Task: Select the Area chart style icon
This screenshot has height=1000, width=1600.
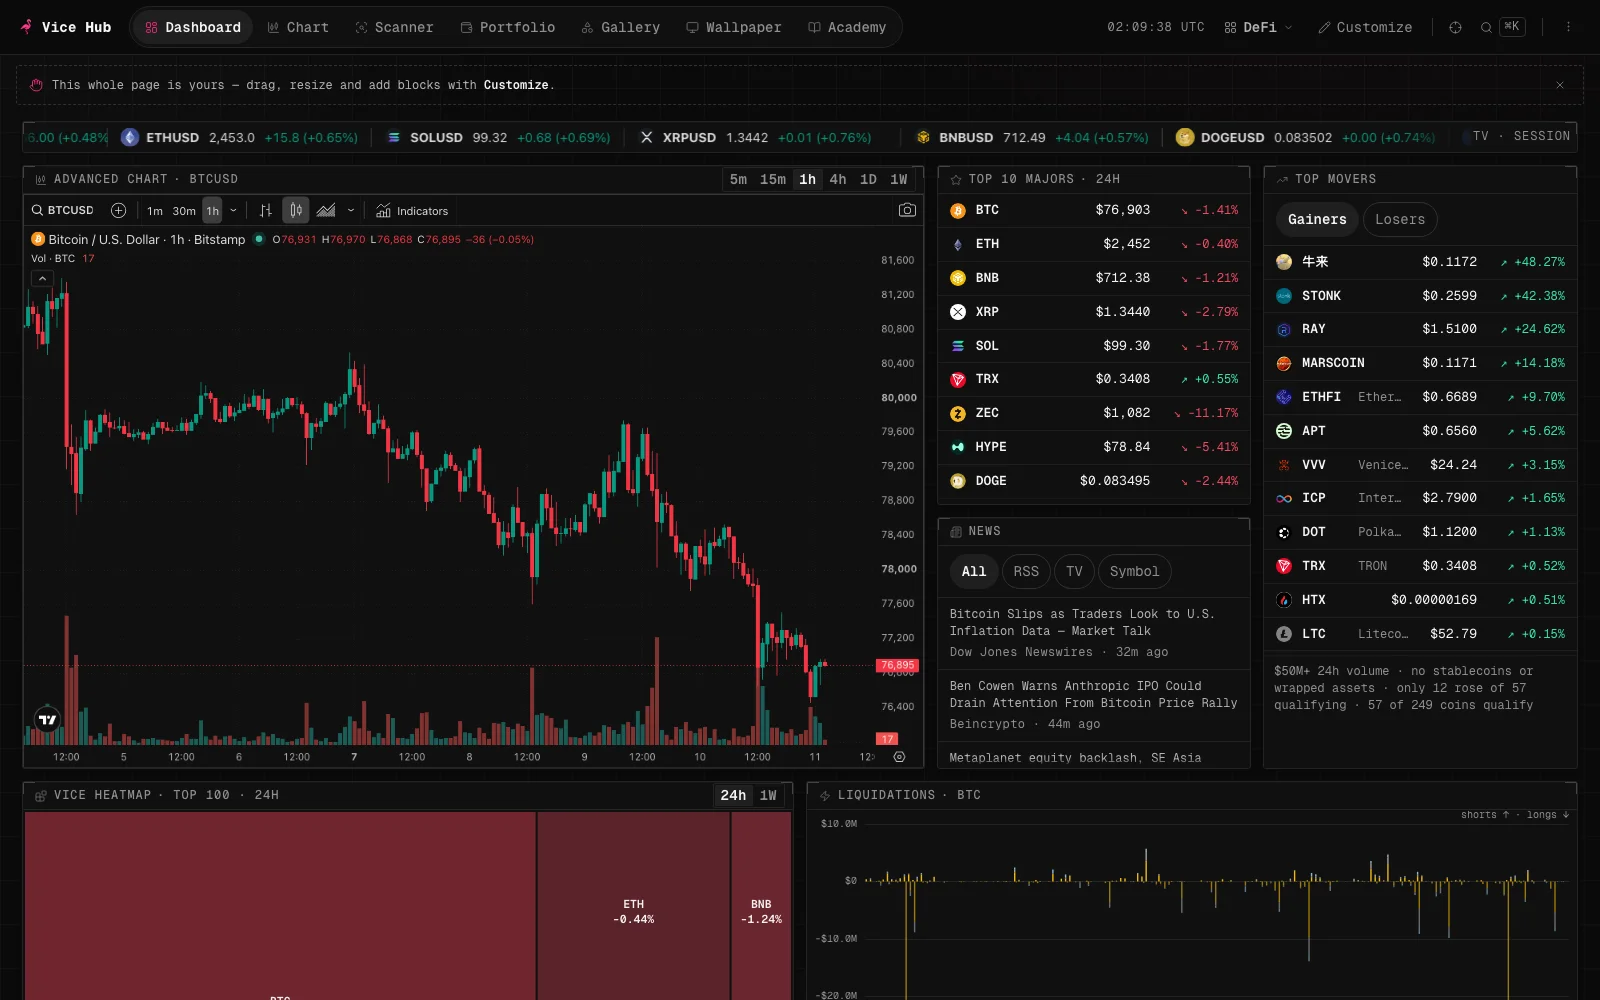Action: [x=326, y=210]
